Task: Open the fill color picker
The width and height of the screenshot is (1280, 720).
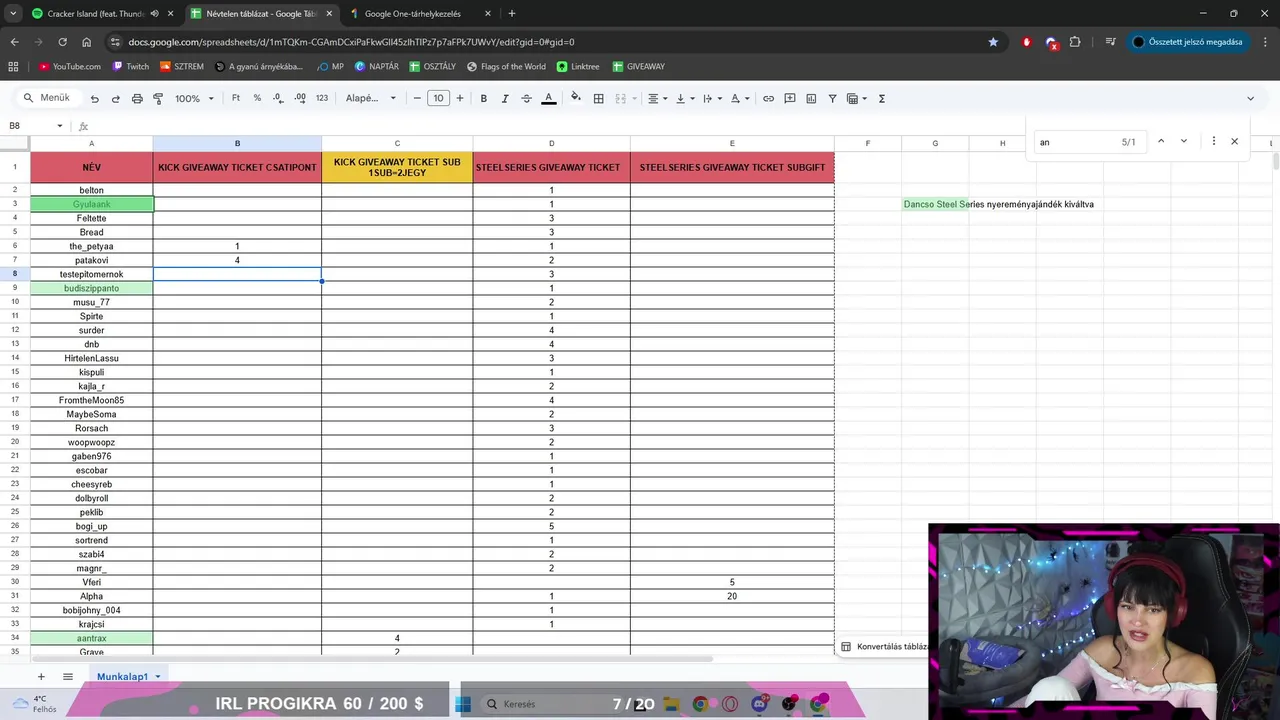Action: 575,98
